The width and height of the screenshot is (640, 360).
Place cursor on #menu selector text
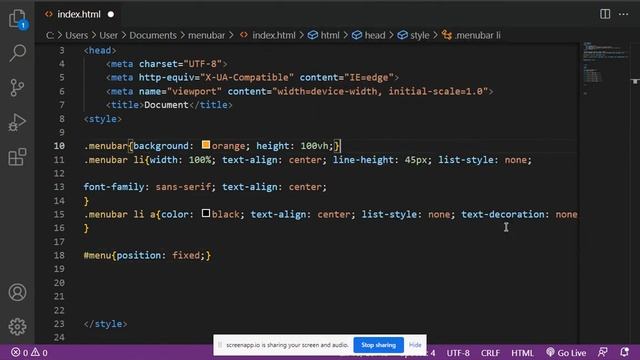point(97,256)
